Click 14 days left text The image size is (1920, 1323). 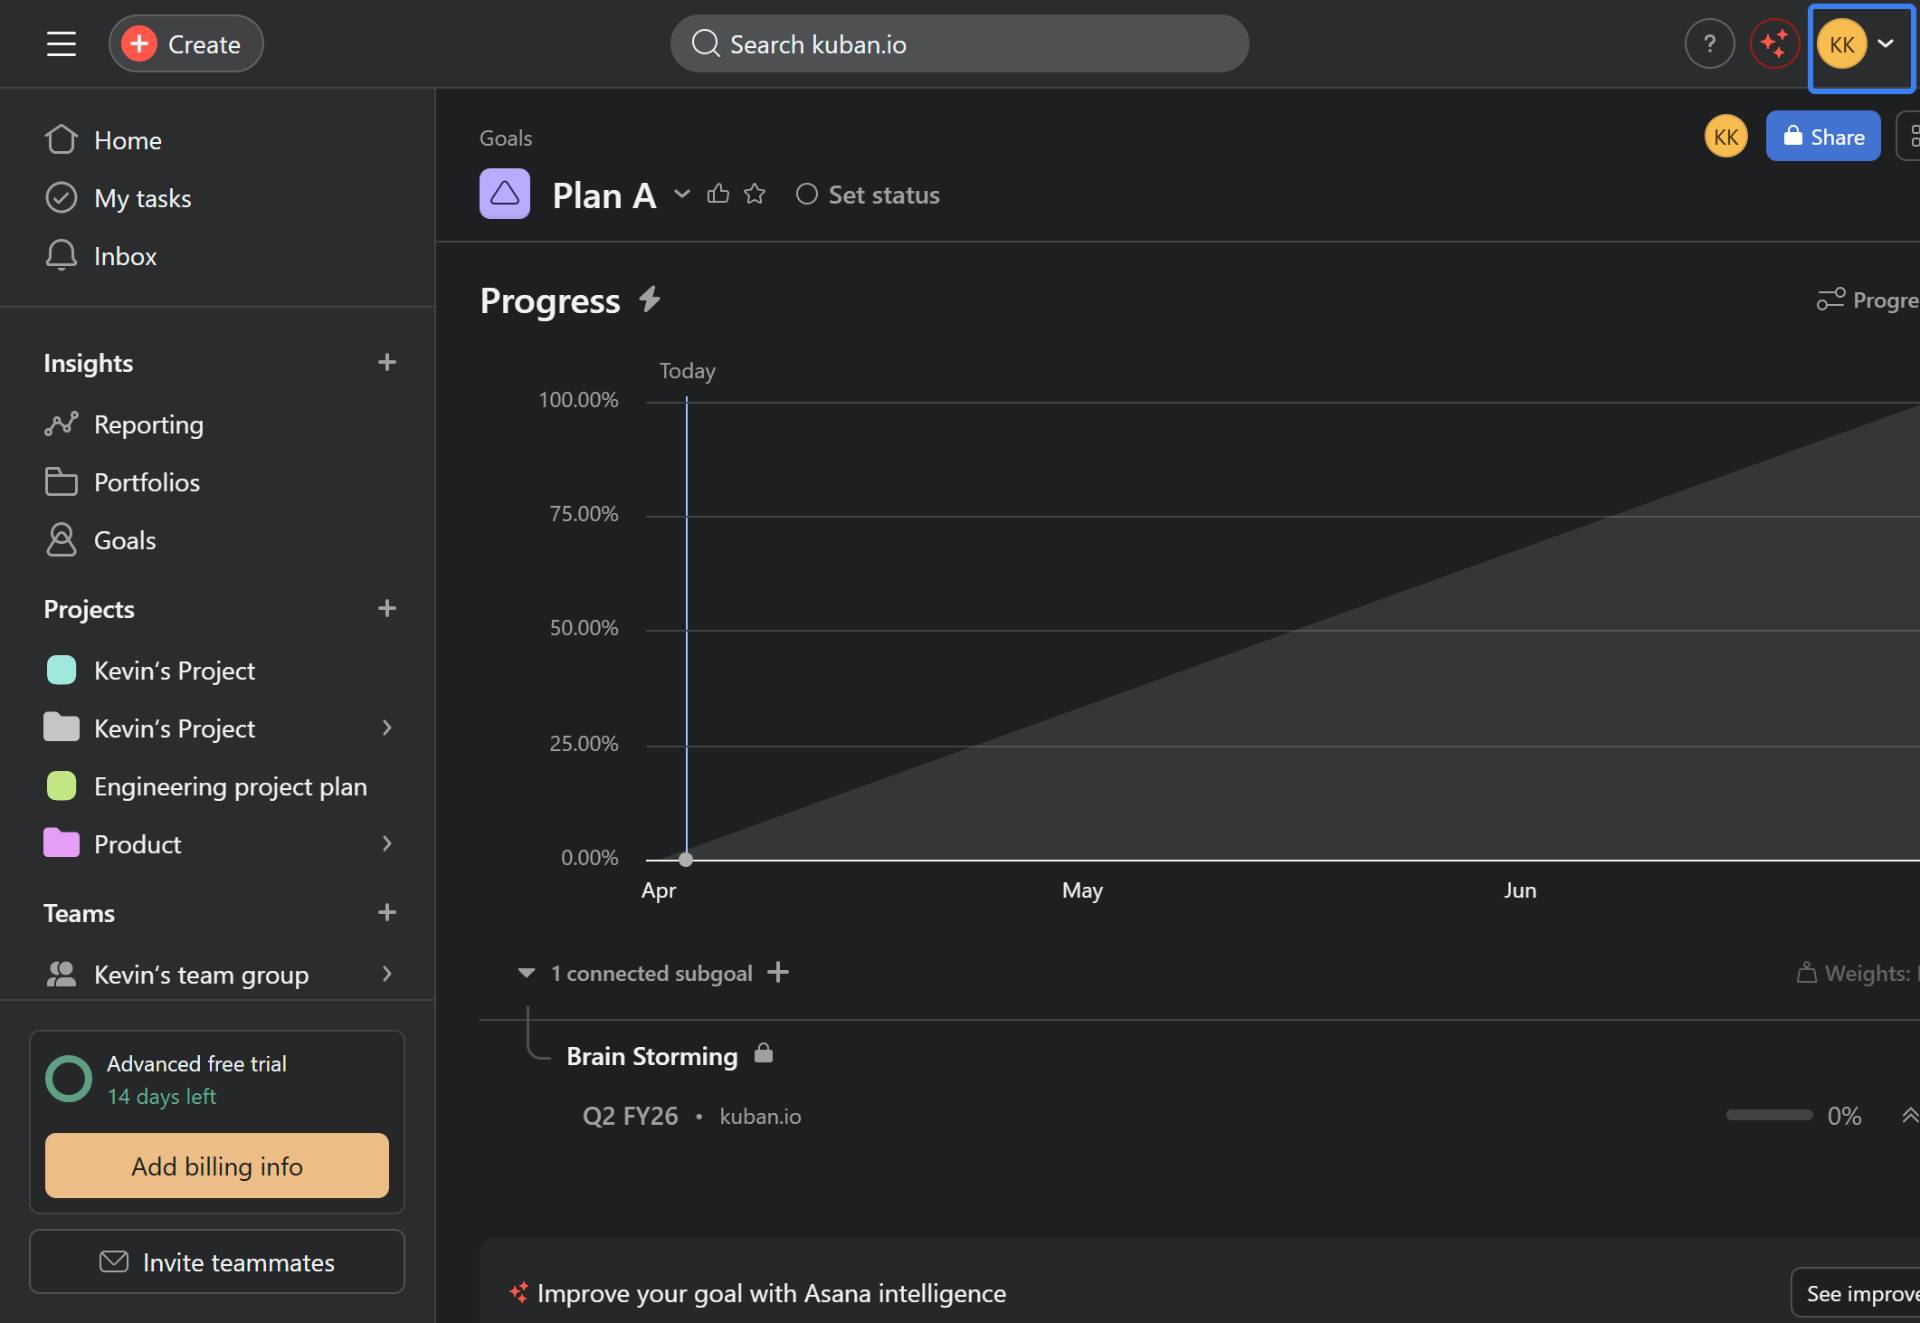pyautogui.click(x=161, y=1096)
